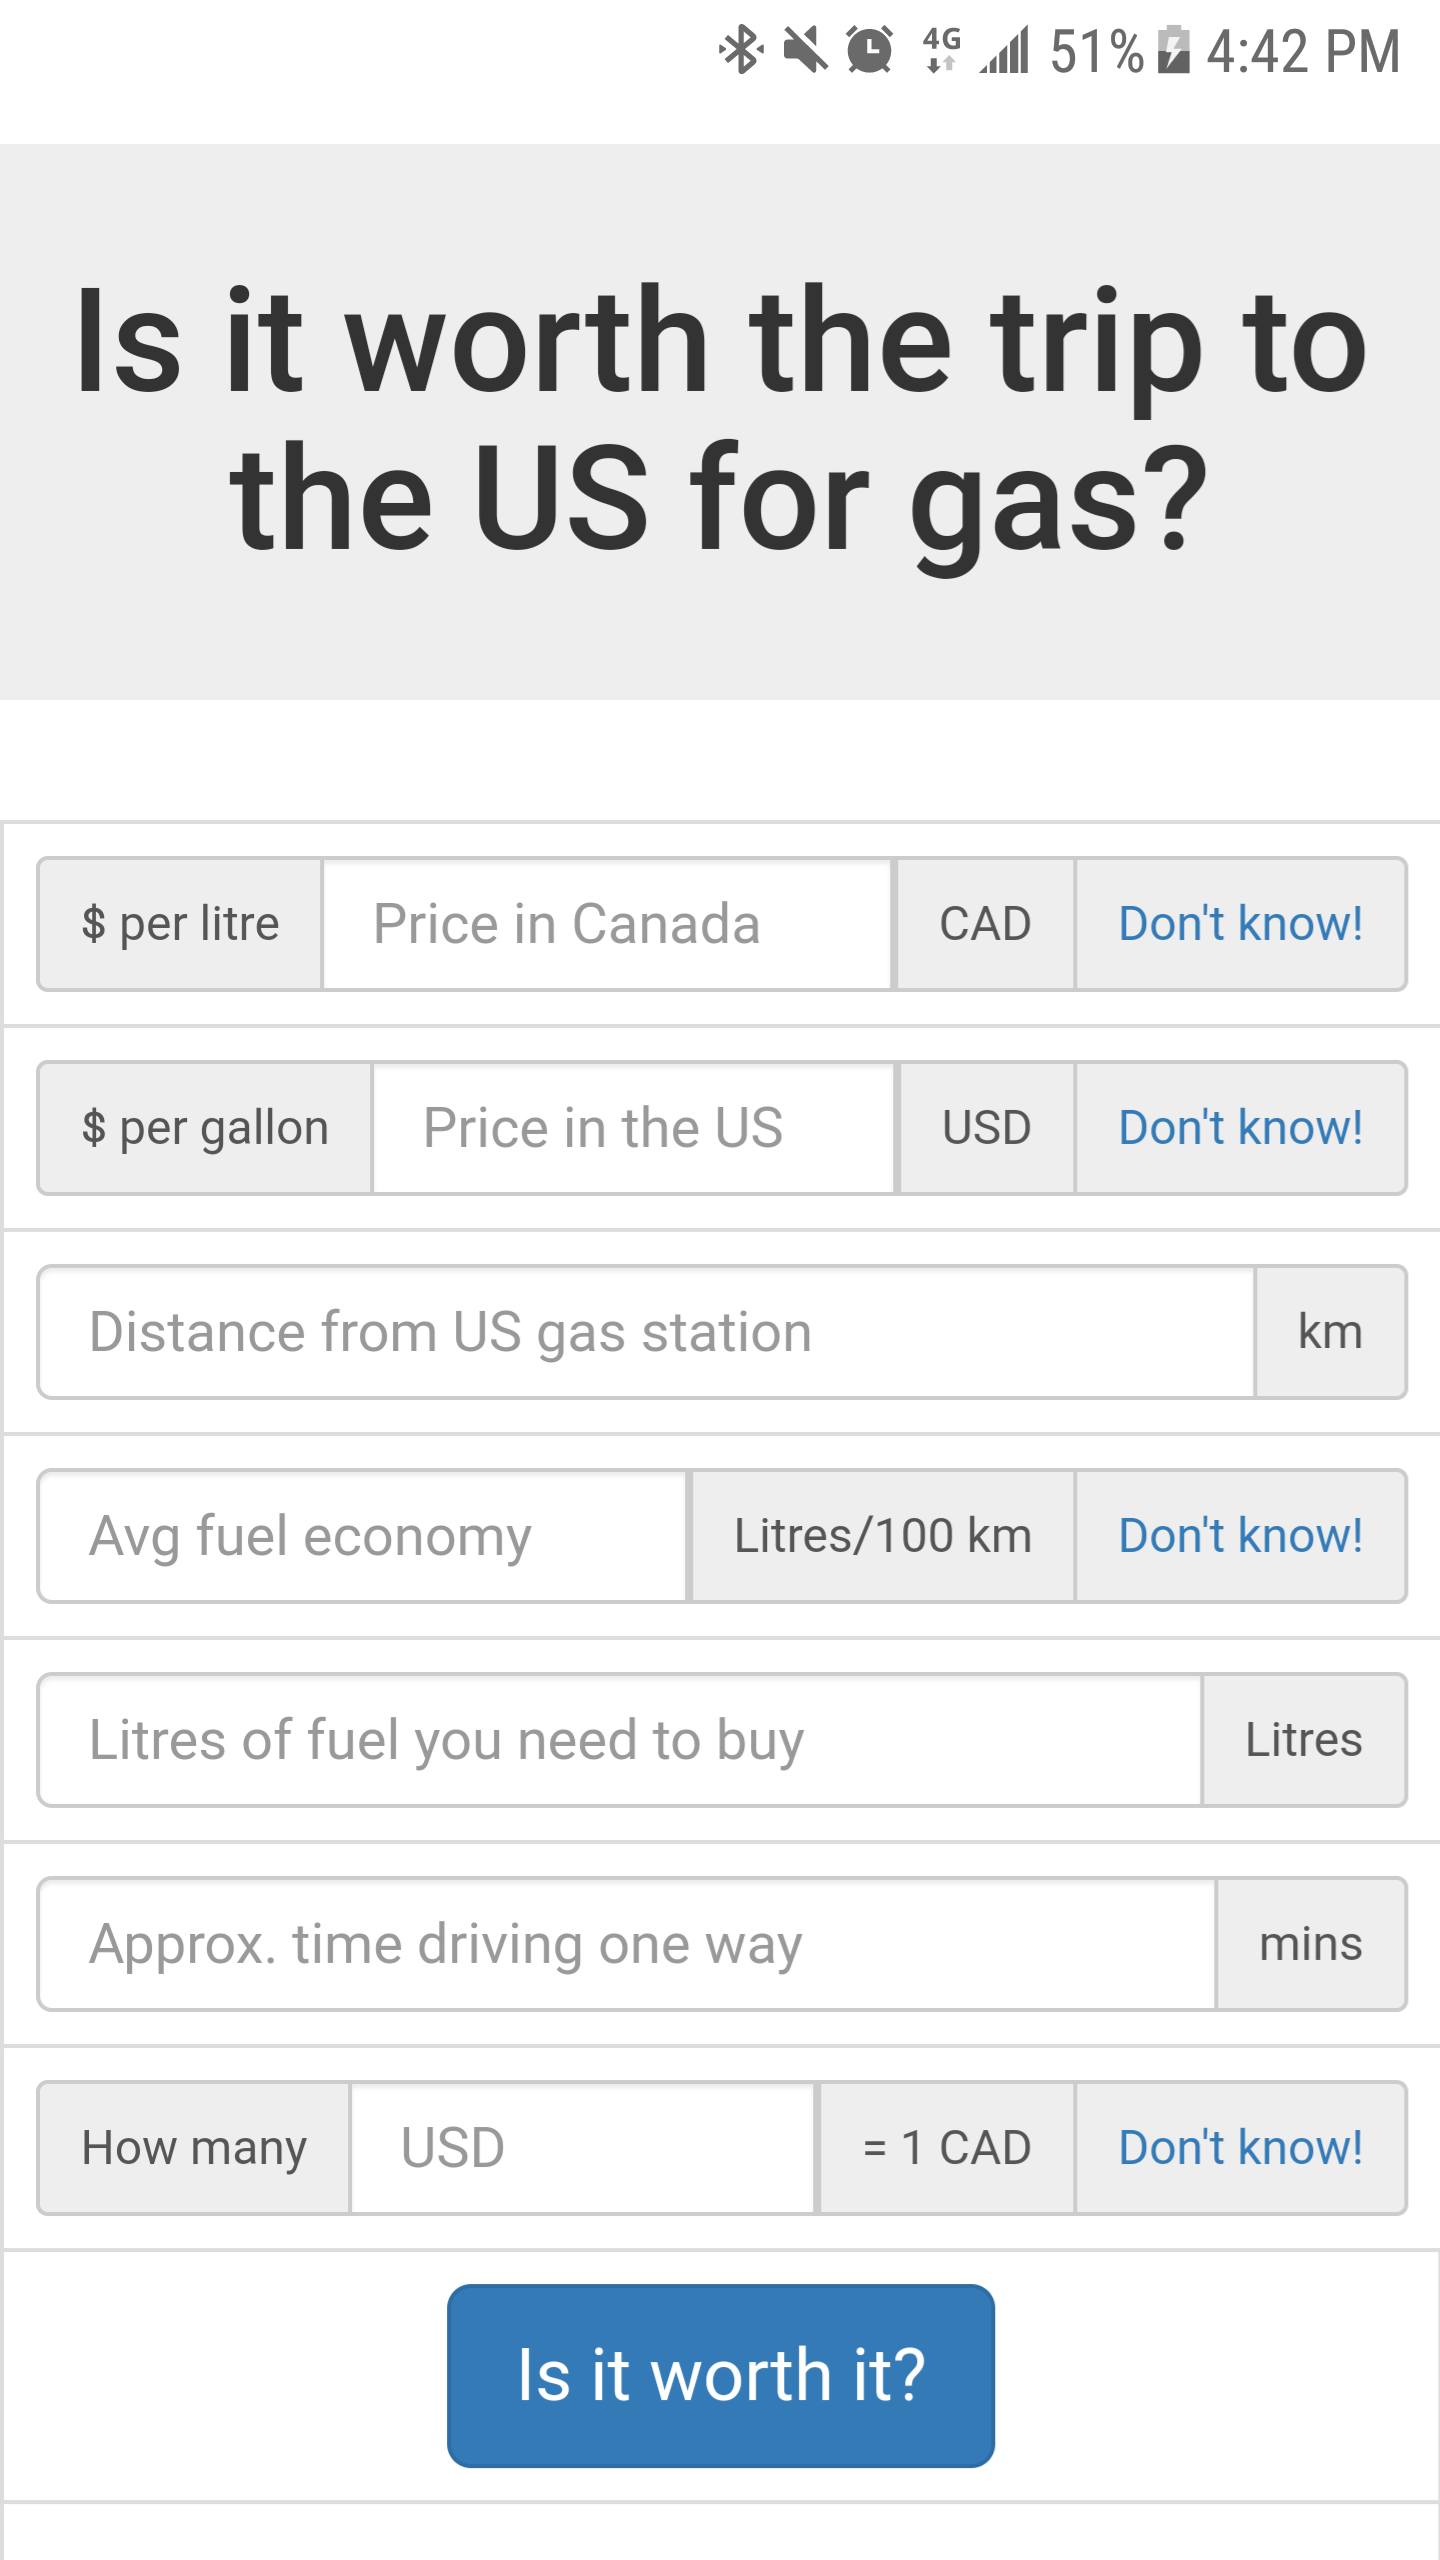Focus the Price in Canada field
Image resolution: width=1440 pixels, height=2560 pixels.
pyautogui.click(x=606, y=924)
